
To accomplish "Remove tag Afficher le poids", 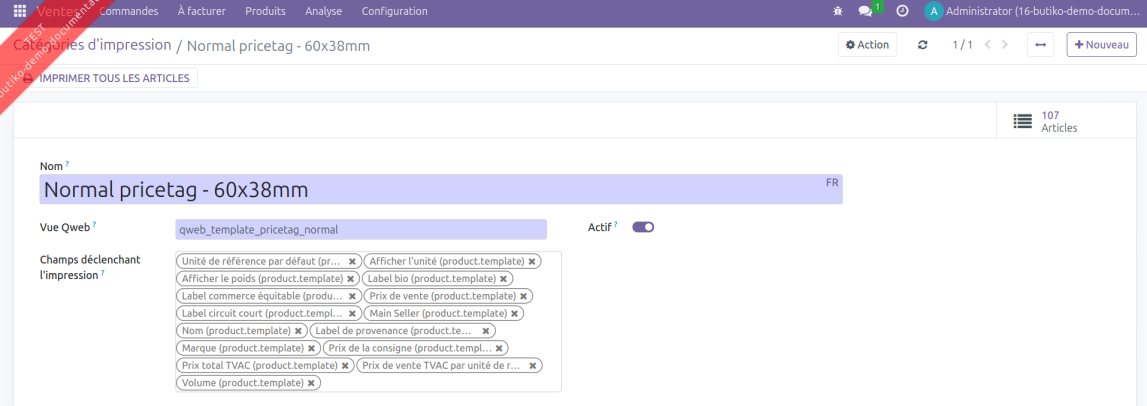I will coord(350,279).
